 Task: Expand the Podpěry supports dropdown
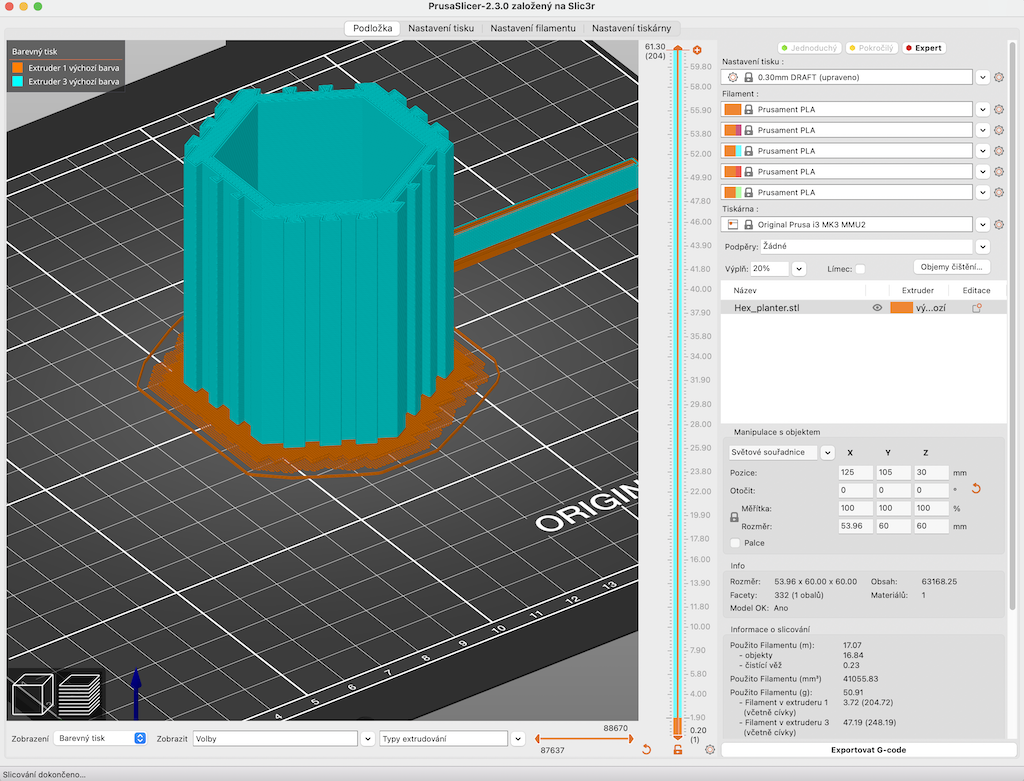click(982, 246)
